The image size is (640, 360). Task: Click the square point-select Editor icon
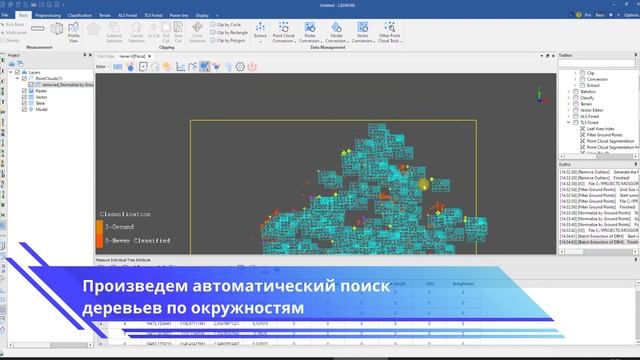(143, 67)
